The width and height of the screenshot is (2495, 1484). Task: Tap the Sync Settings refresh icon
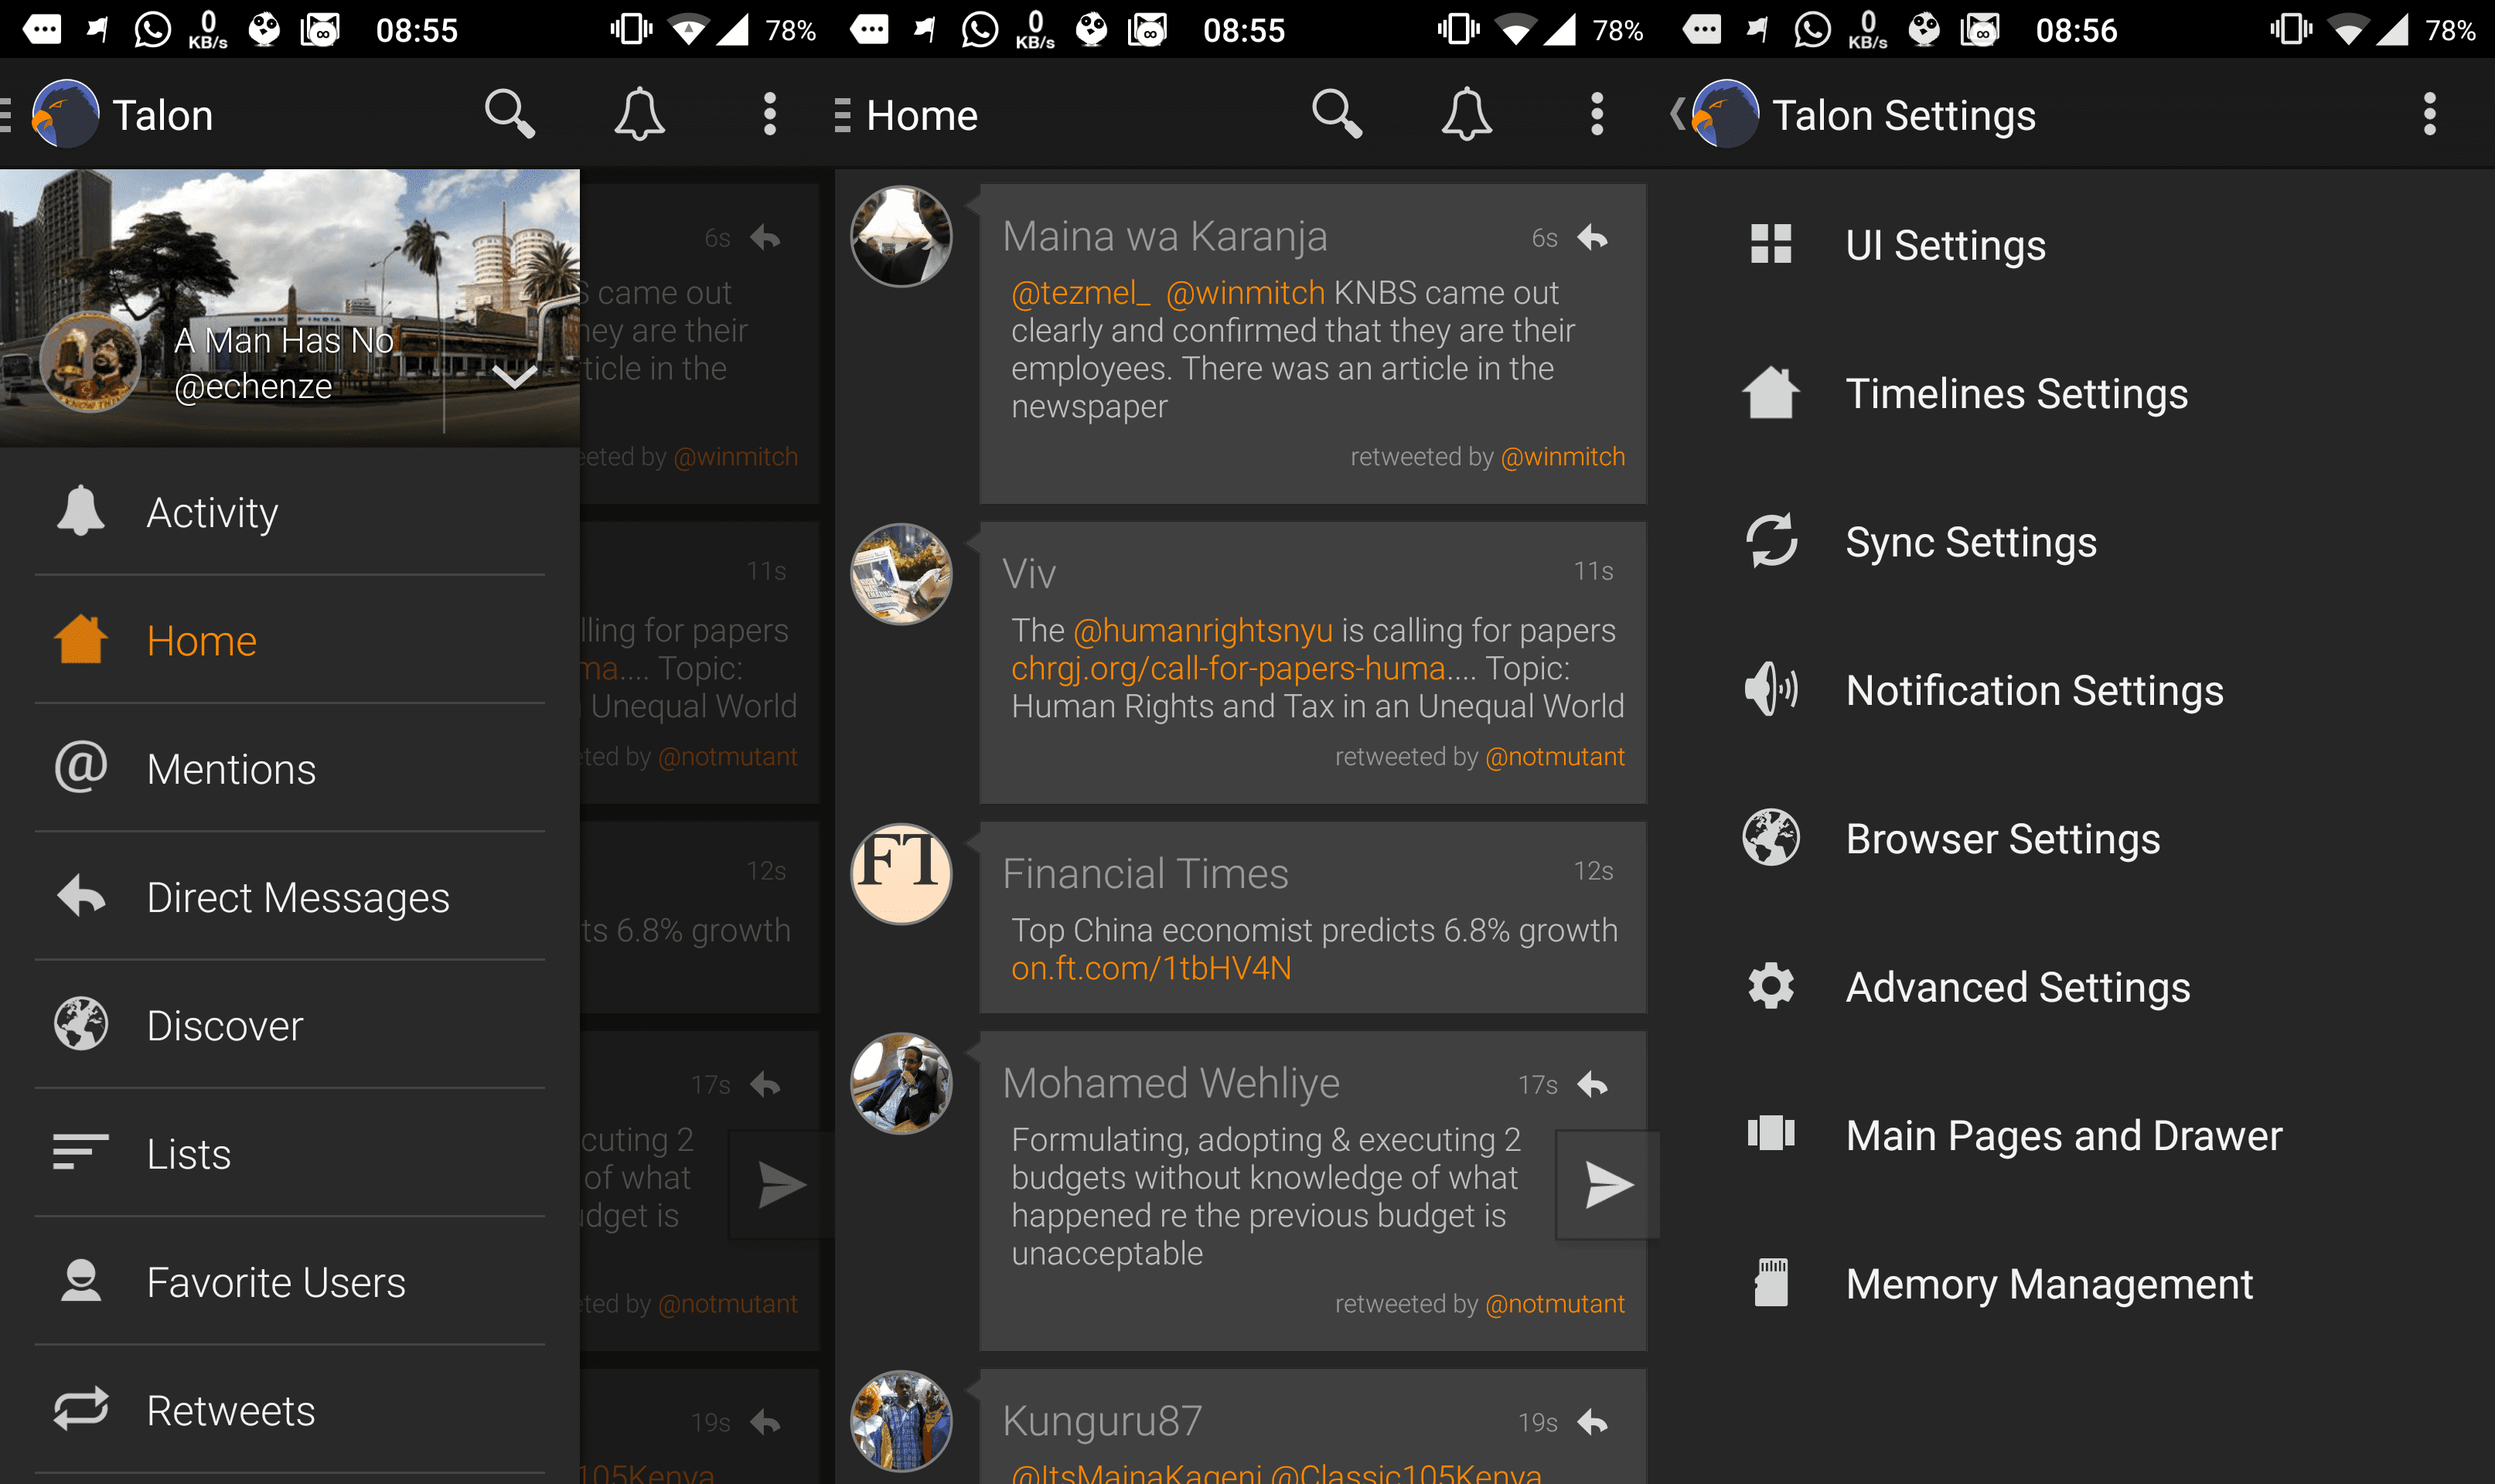point(1771,540)
